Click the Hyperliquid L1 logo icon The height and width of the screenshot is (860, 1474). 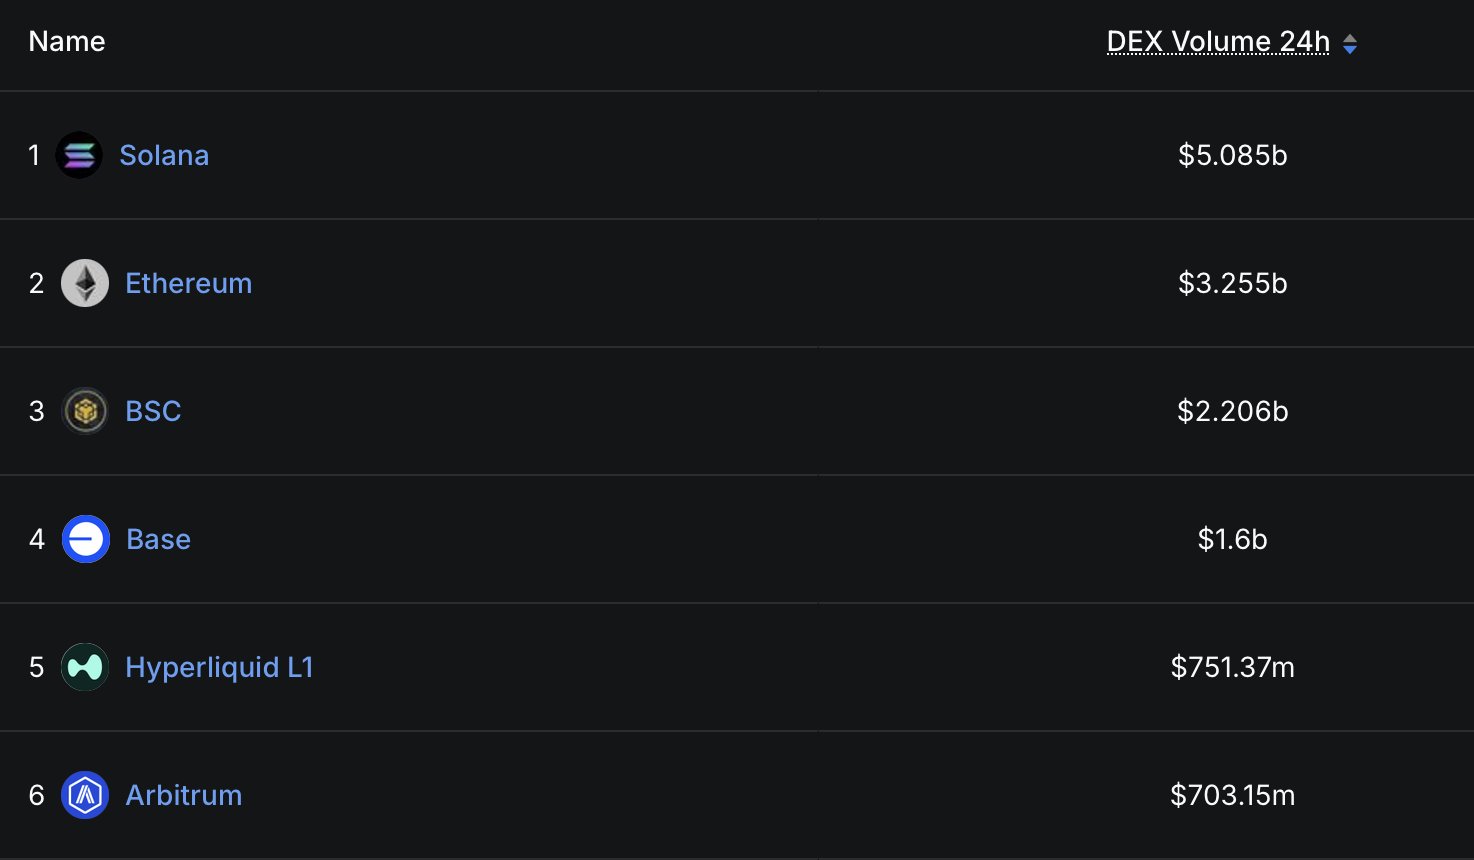(85, 667)
